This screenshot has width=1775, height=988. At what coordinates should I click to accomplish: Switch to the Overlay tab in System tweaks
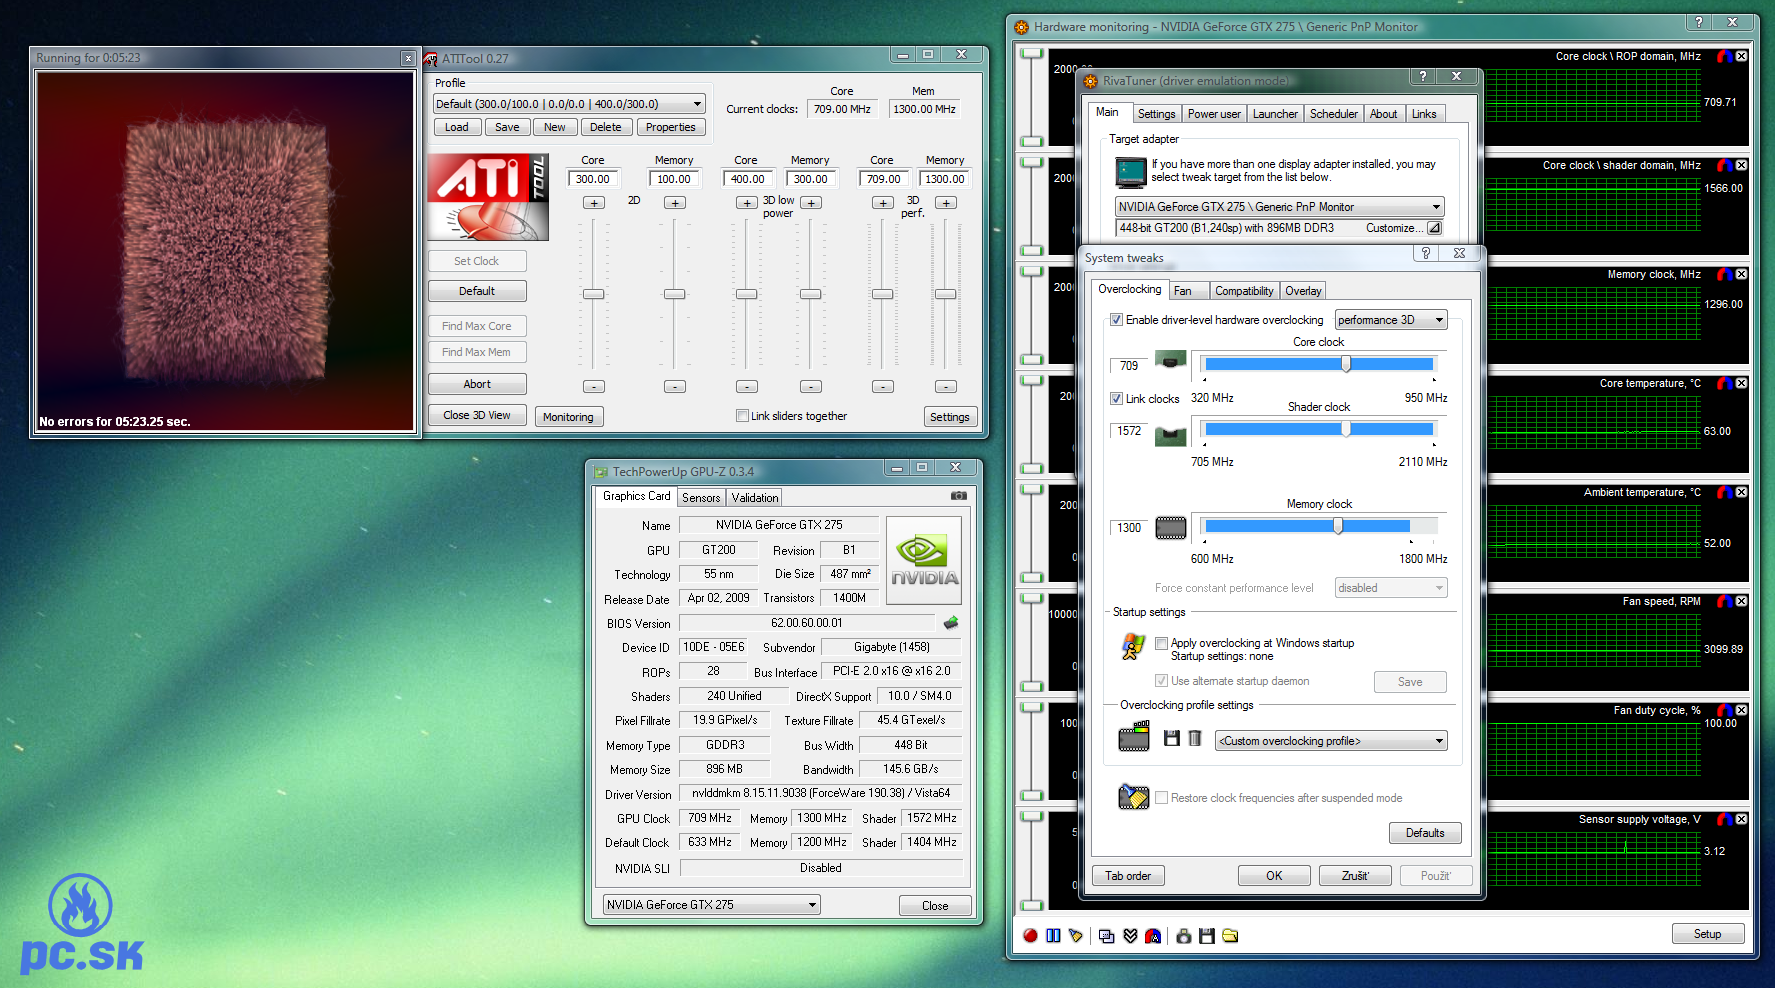point(1303,291)
